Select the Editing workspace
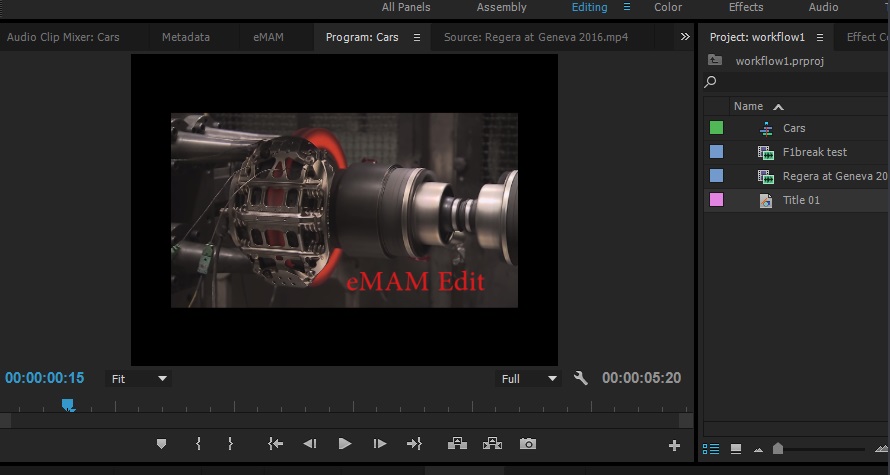 (589, 7)
